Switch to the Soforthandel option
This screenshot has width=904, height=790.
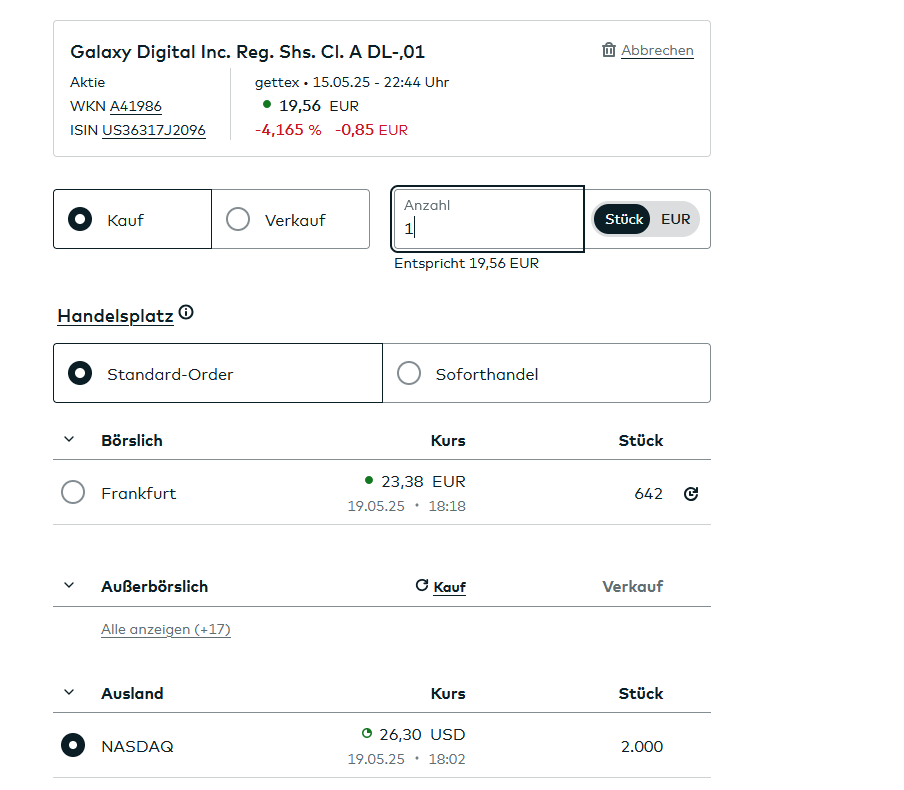[409, 374]
